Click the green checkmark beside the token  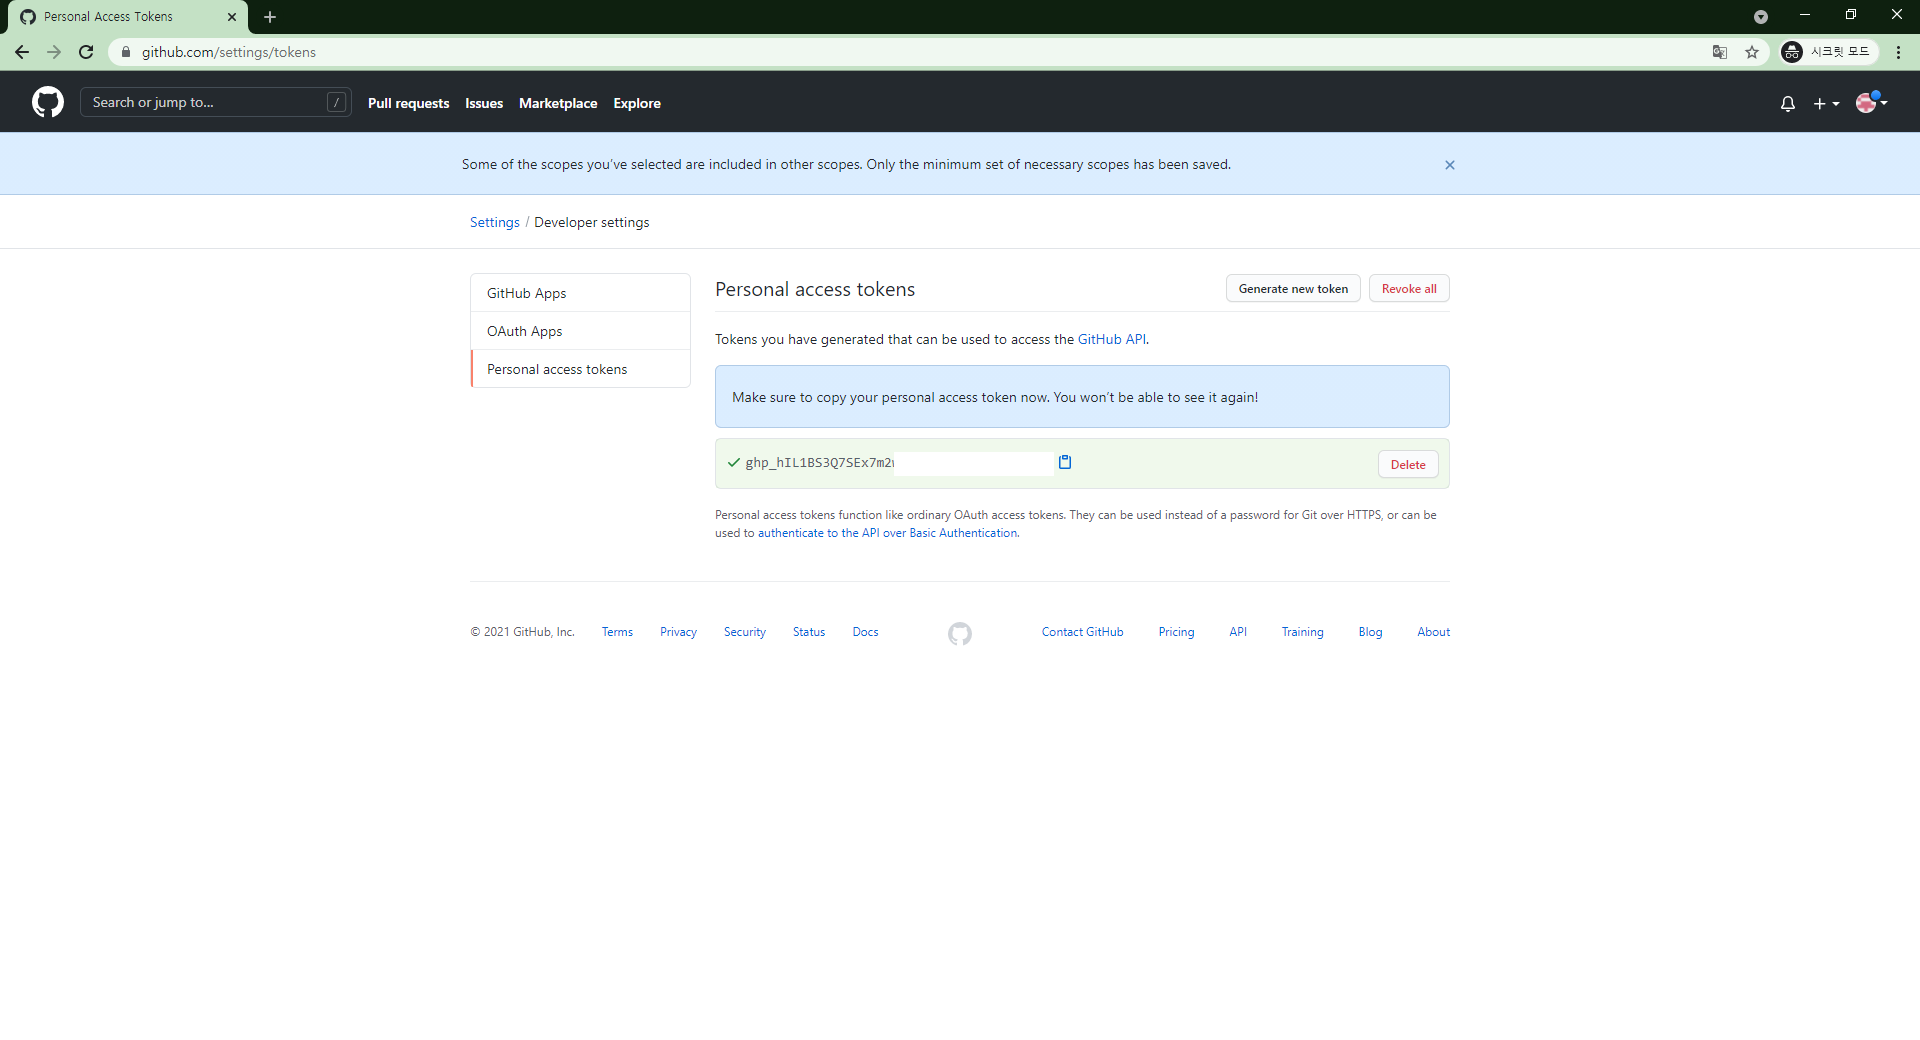tap(734, 462)
